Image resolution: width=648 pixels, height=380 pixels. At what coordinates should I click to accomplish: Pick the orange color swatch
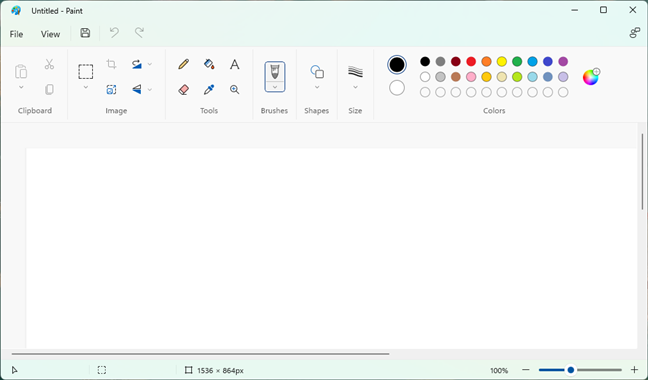pyautogui.click(x=486, y=62)
